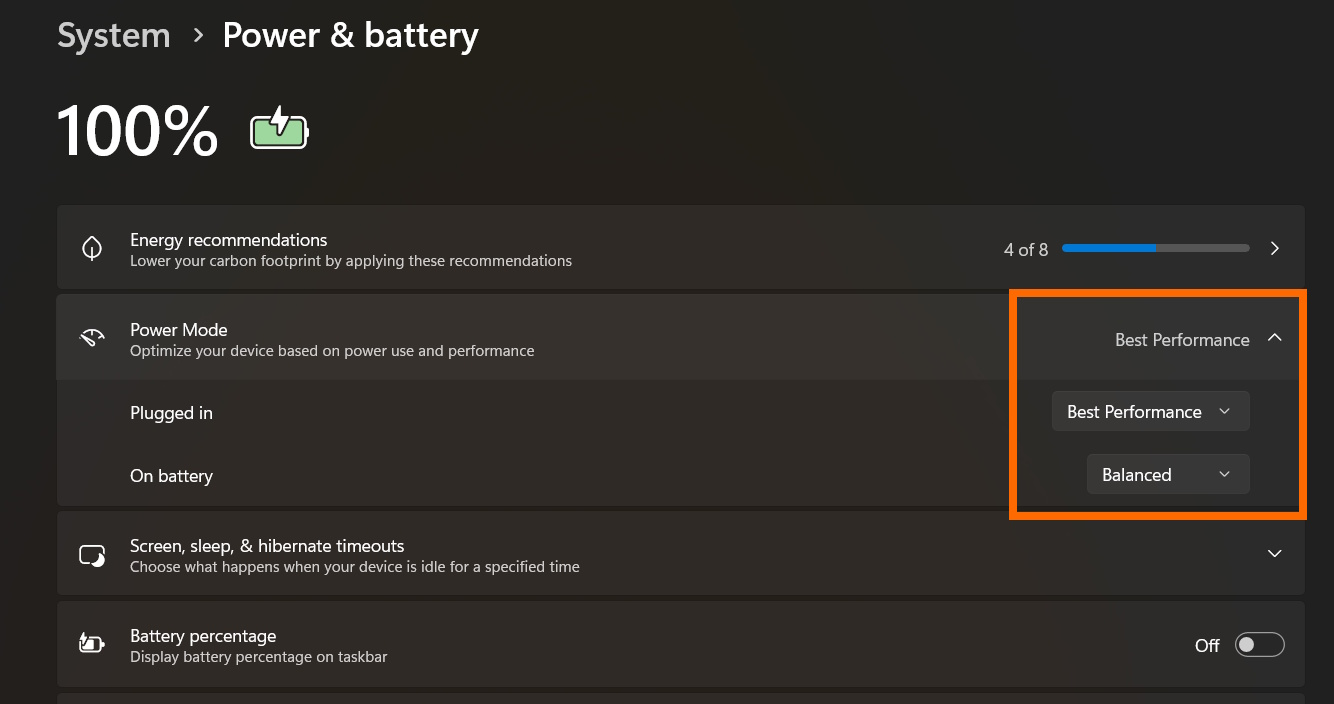Go back to System breadcrumb

[113, 36]
